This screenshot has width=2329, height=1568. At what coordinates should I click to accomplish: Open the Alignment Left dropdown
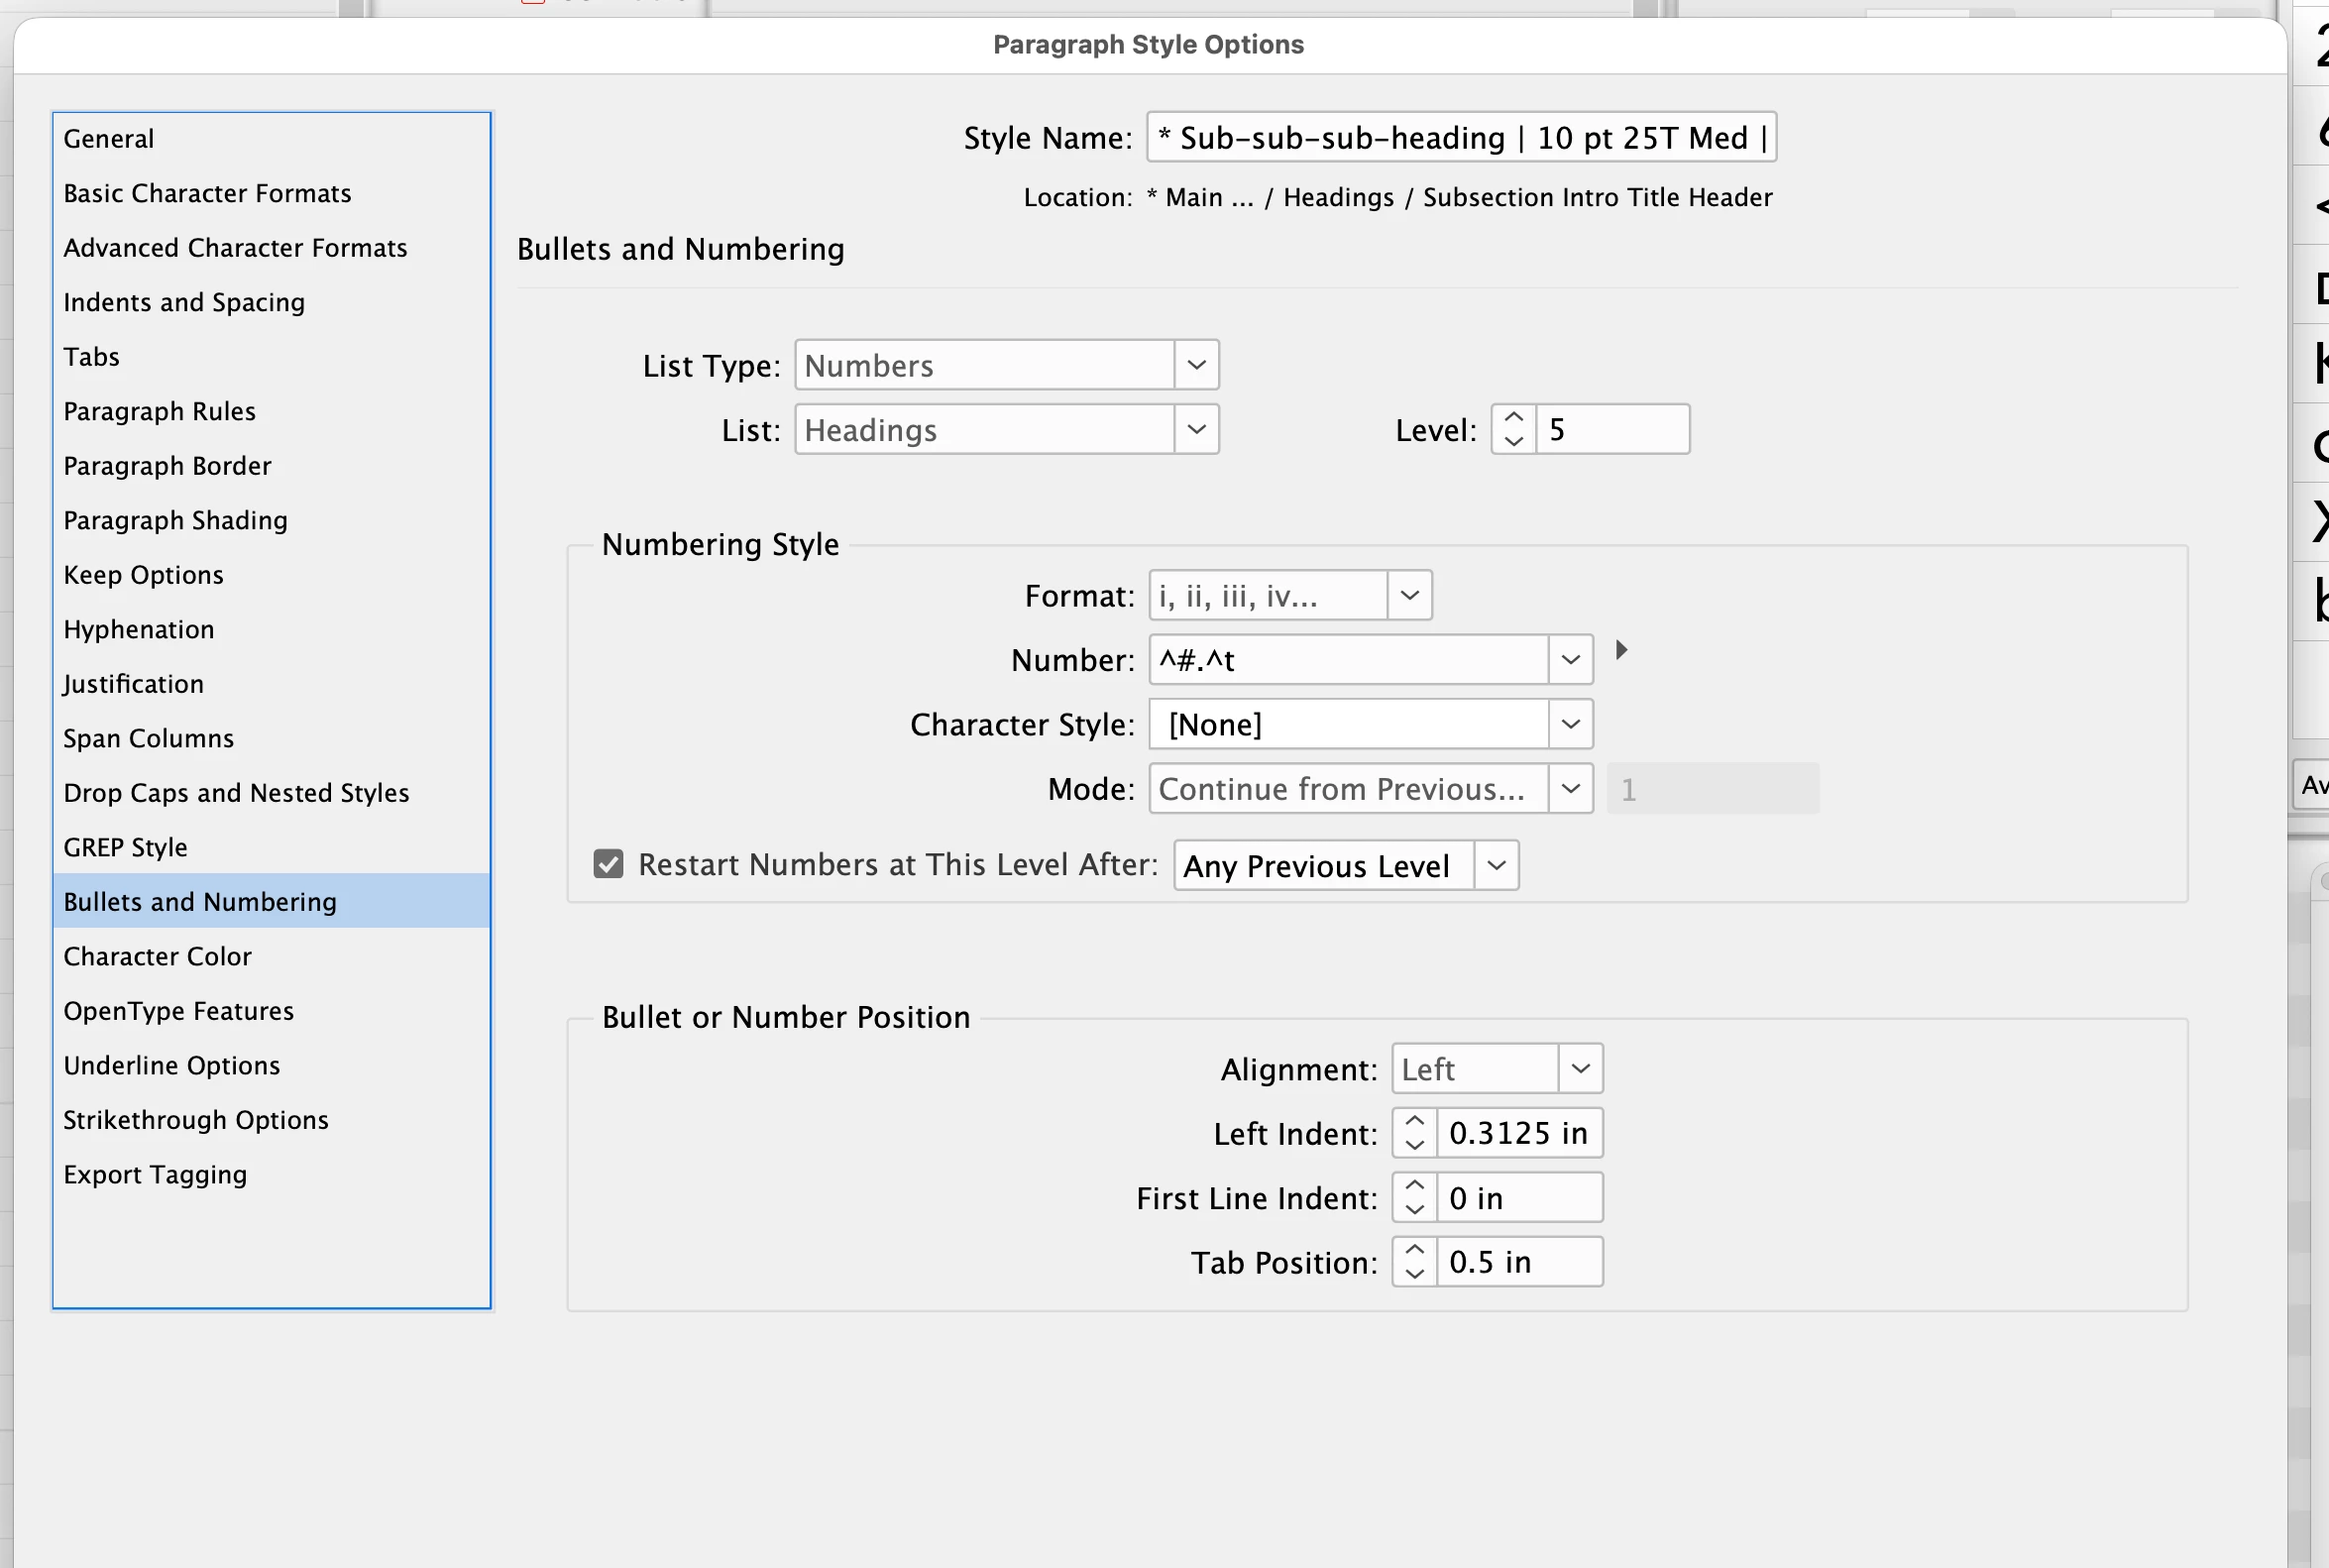point(1496,1069)
